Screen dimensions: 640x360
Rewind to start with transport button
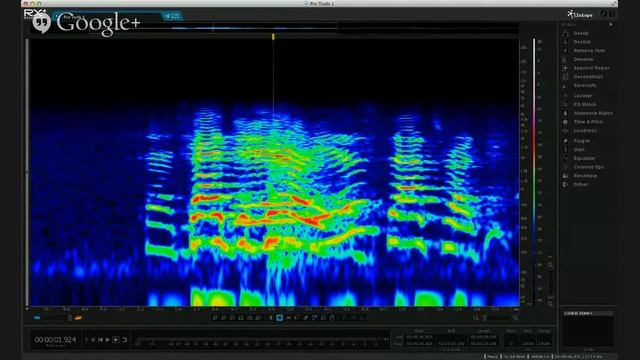(x=100, y=340)
